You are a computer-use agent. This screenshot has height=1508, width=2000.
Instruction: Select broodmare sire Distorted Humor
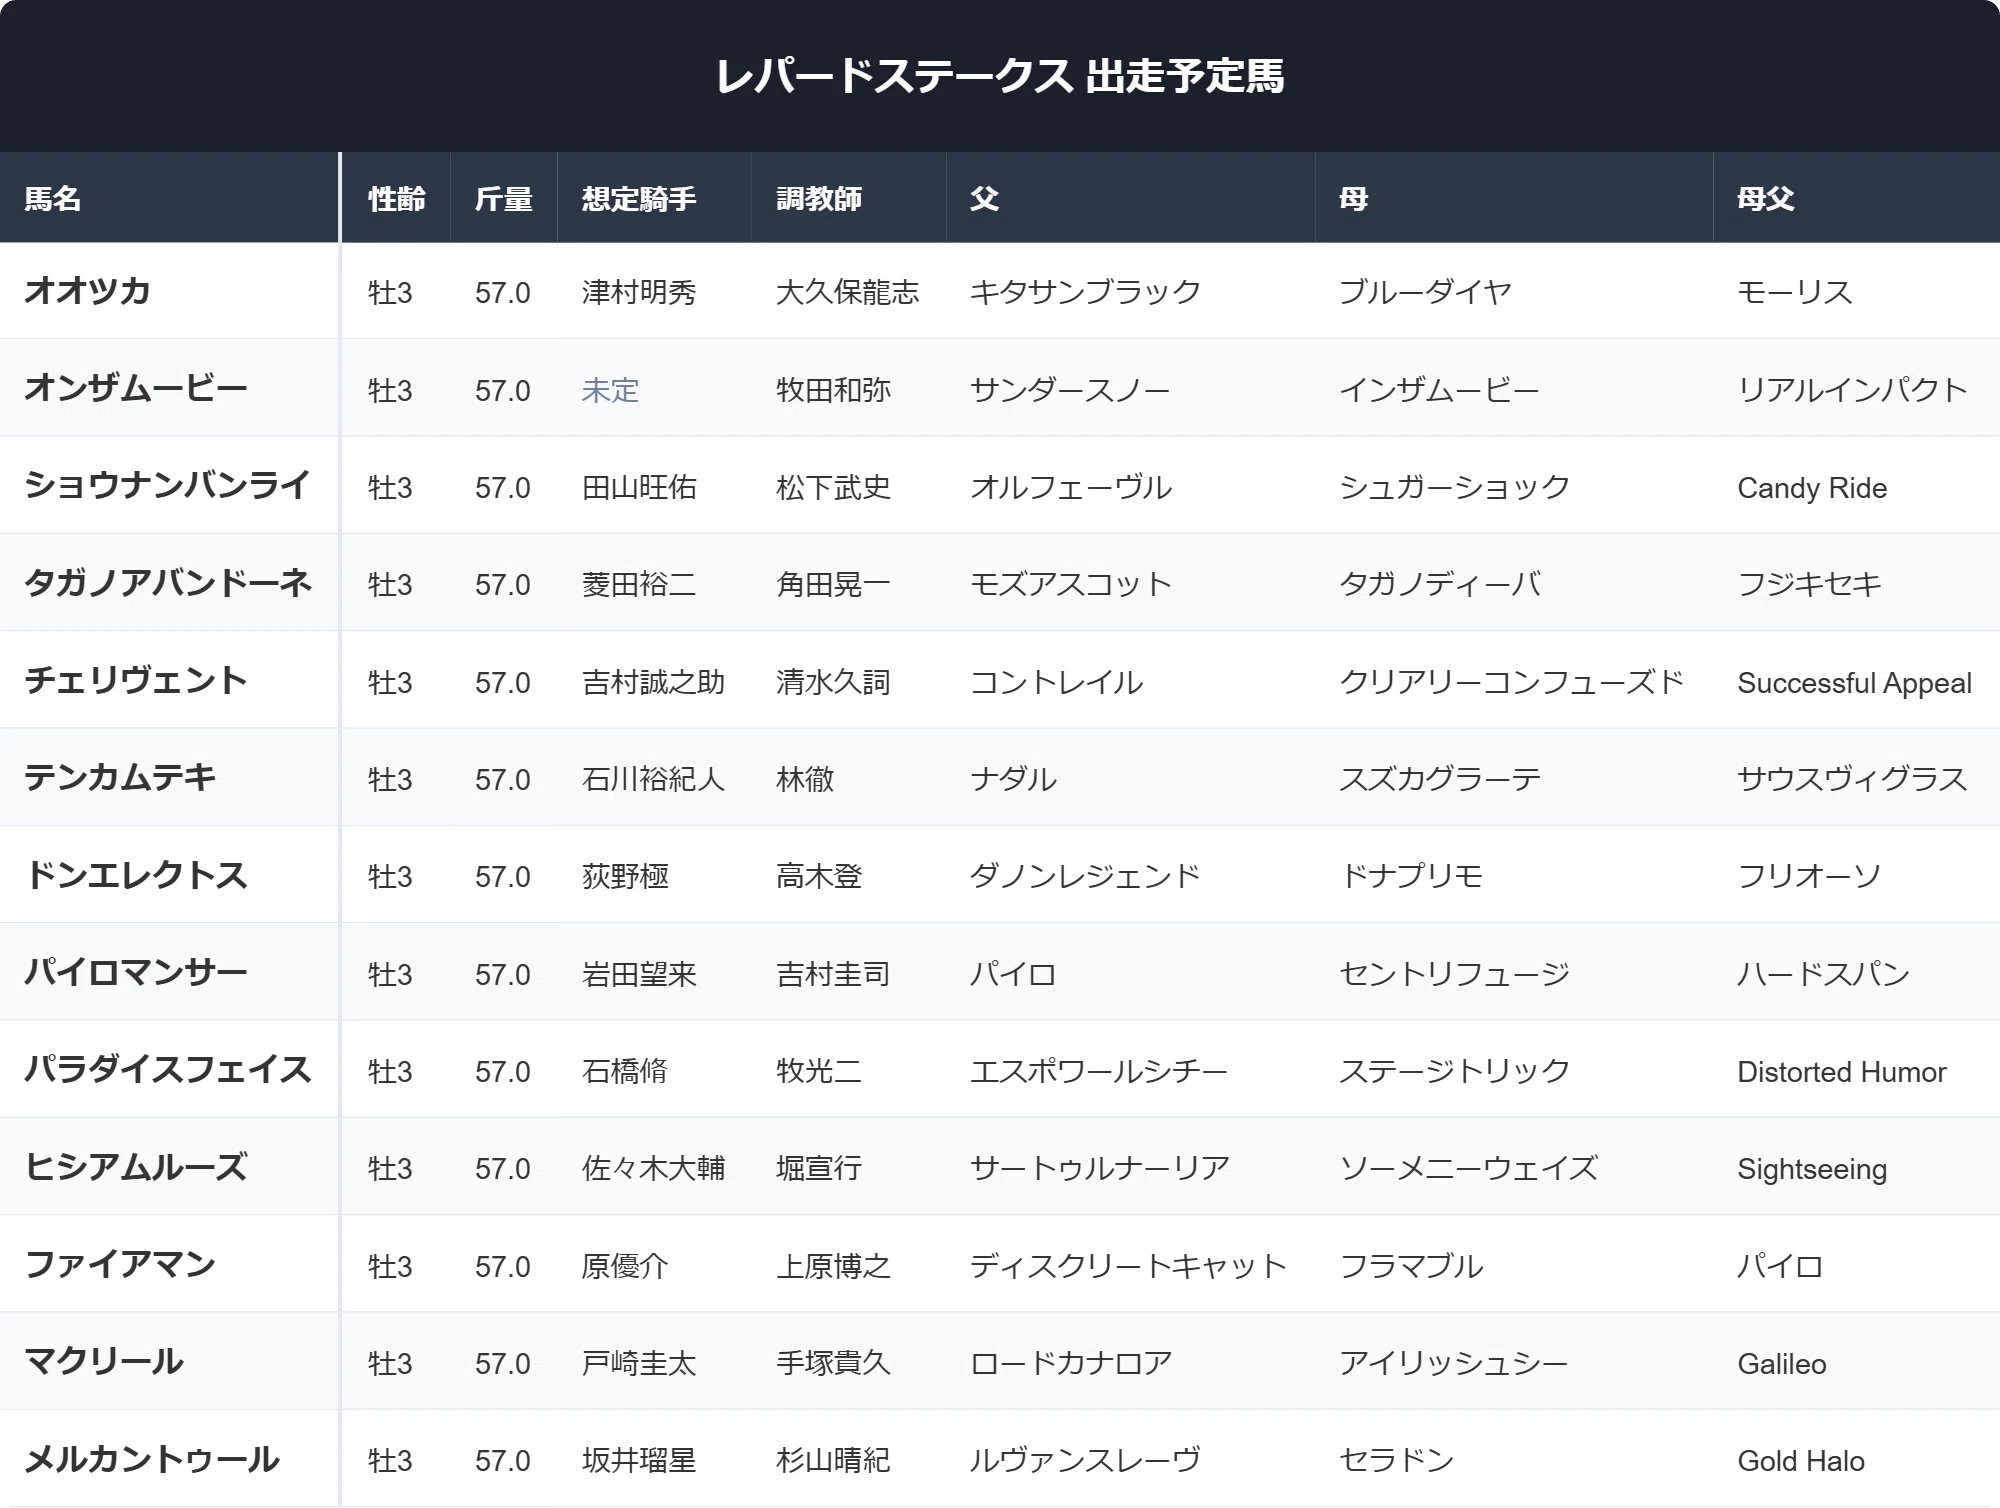tap(1842, 1072)
